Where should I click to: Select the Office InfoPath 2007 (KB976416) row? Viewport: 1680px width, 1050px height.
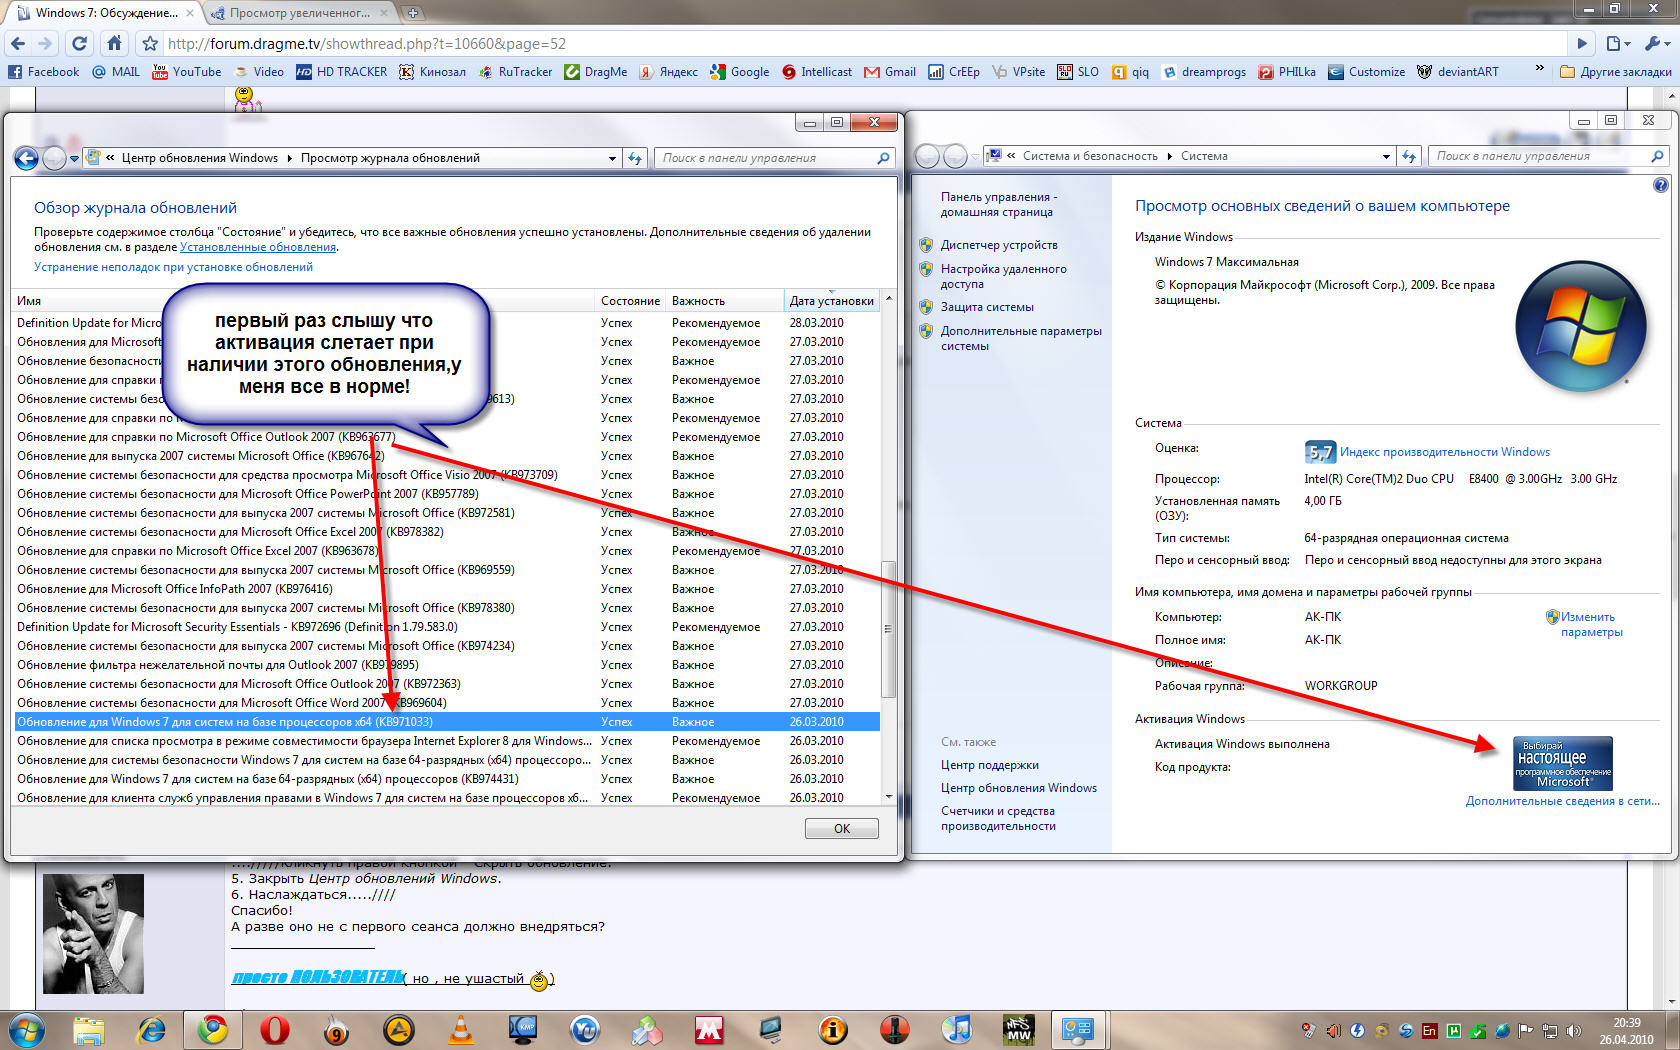click(447, 589)
